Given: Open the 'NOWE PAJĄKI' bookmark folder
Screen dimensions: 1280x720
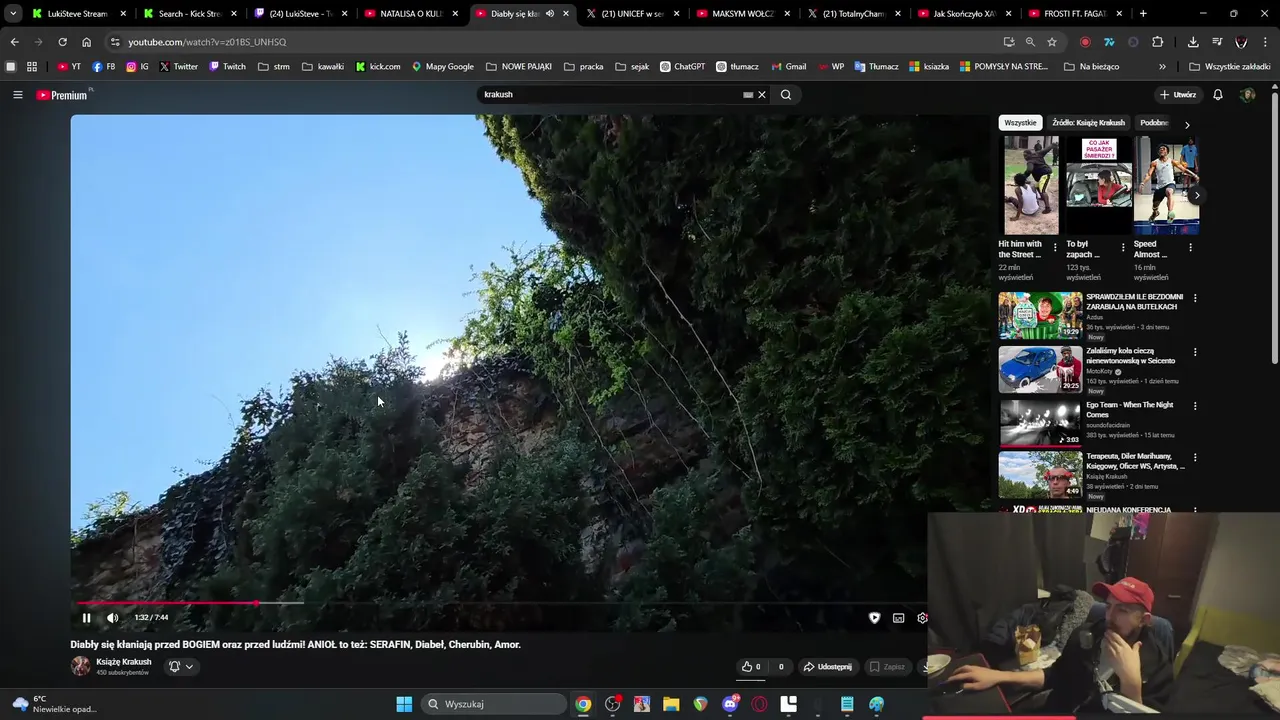Looking at the screenshot, I should (x=519, y=67).
